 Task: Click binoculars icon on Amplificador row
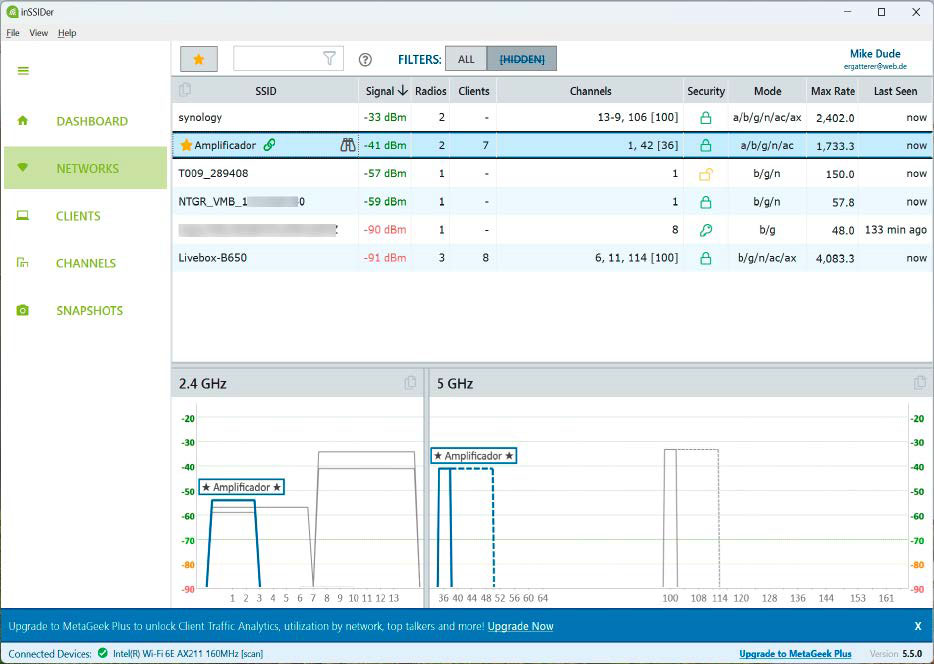(347, 145)
